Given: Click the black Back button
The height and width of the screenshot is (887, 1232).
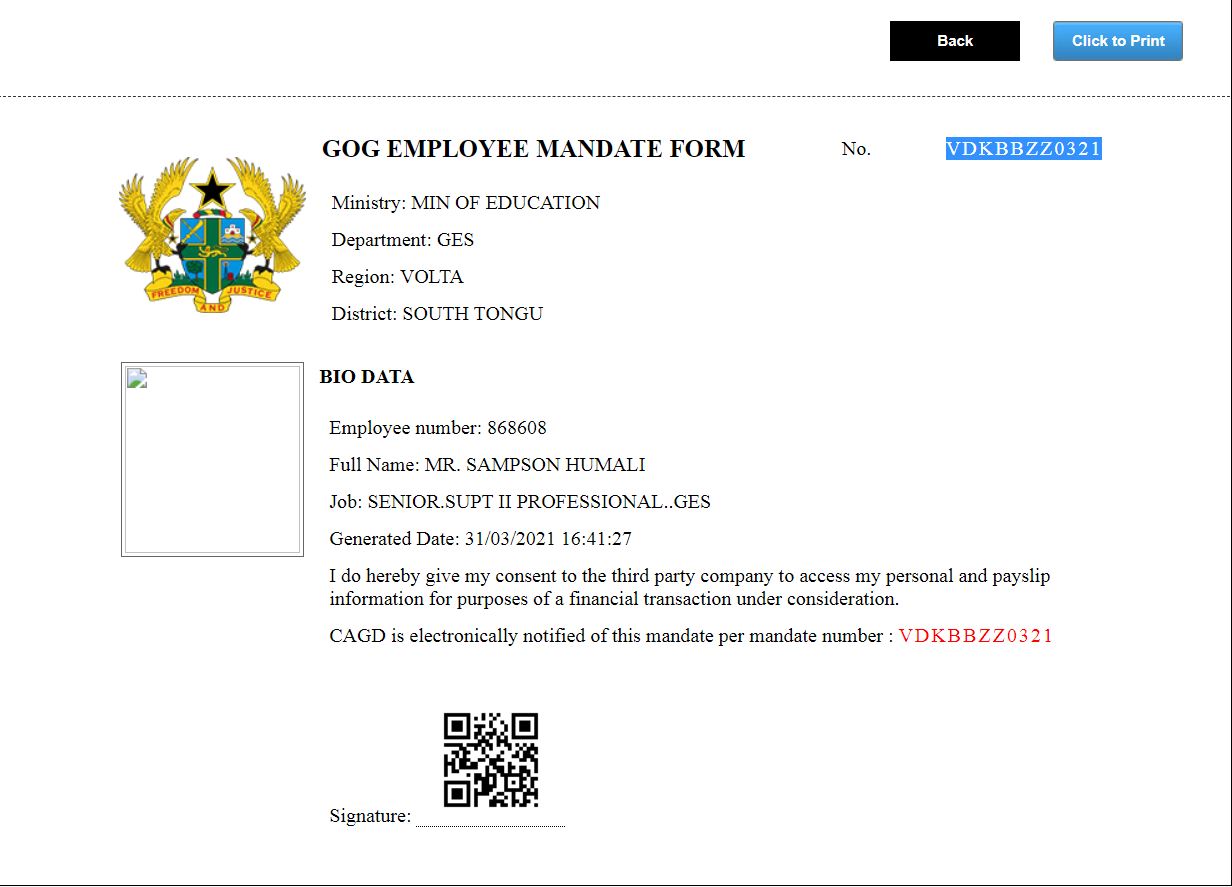Looking at the screenshot, I should point(954,41).
